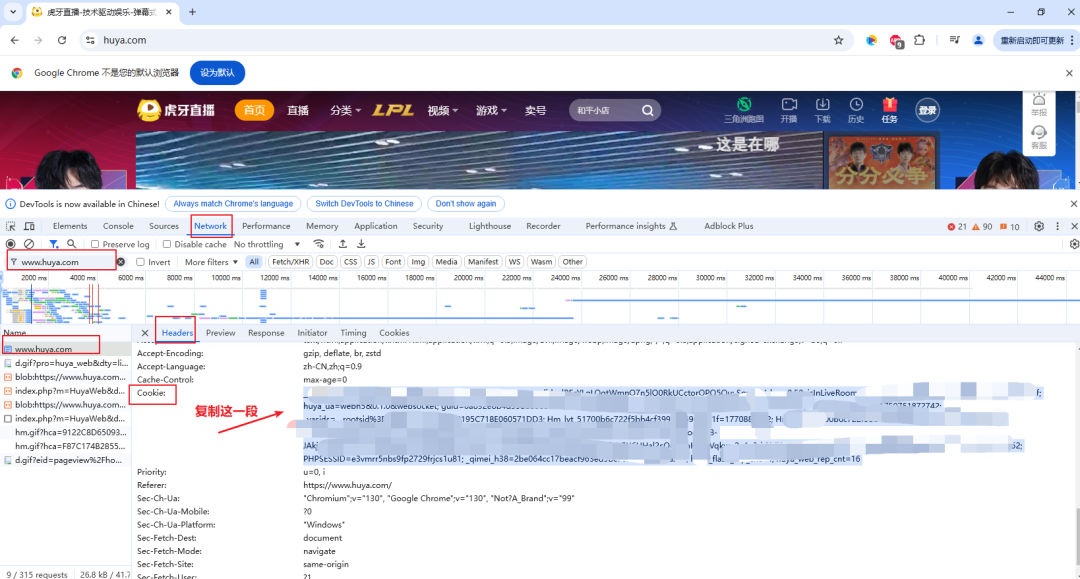Open the Huya 任务 gift icon
Image resolution: width=1080 pixels, height=579 pixels.
[889, 109]
